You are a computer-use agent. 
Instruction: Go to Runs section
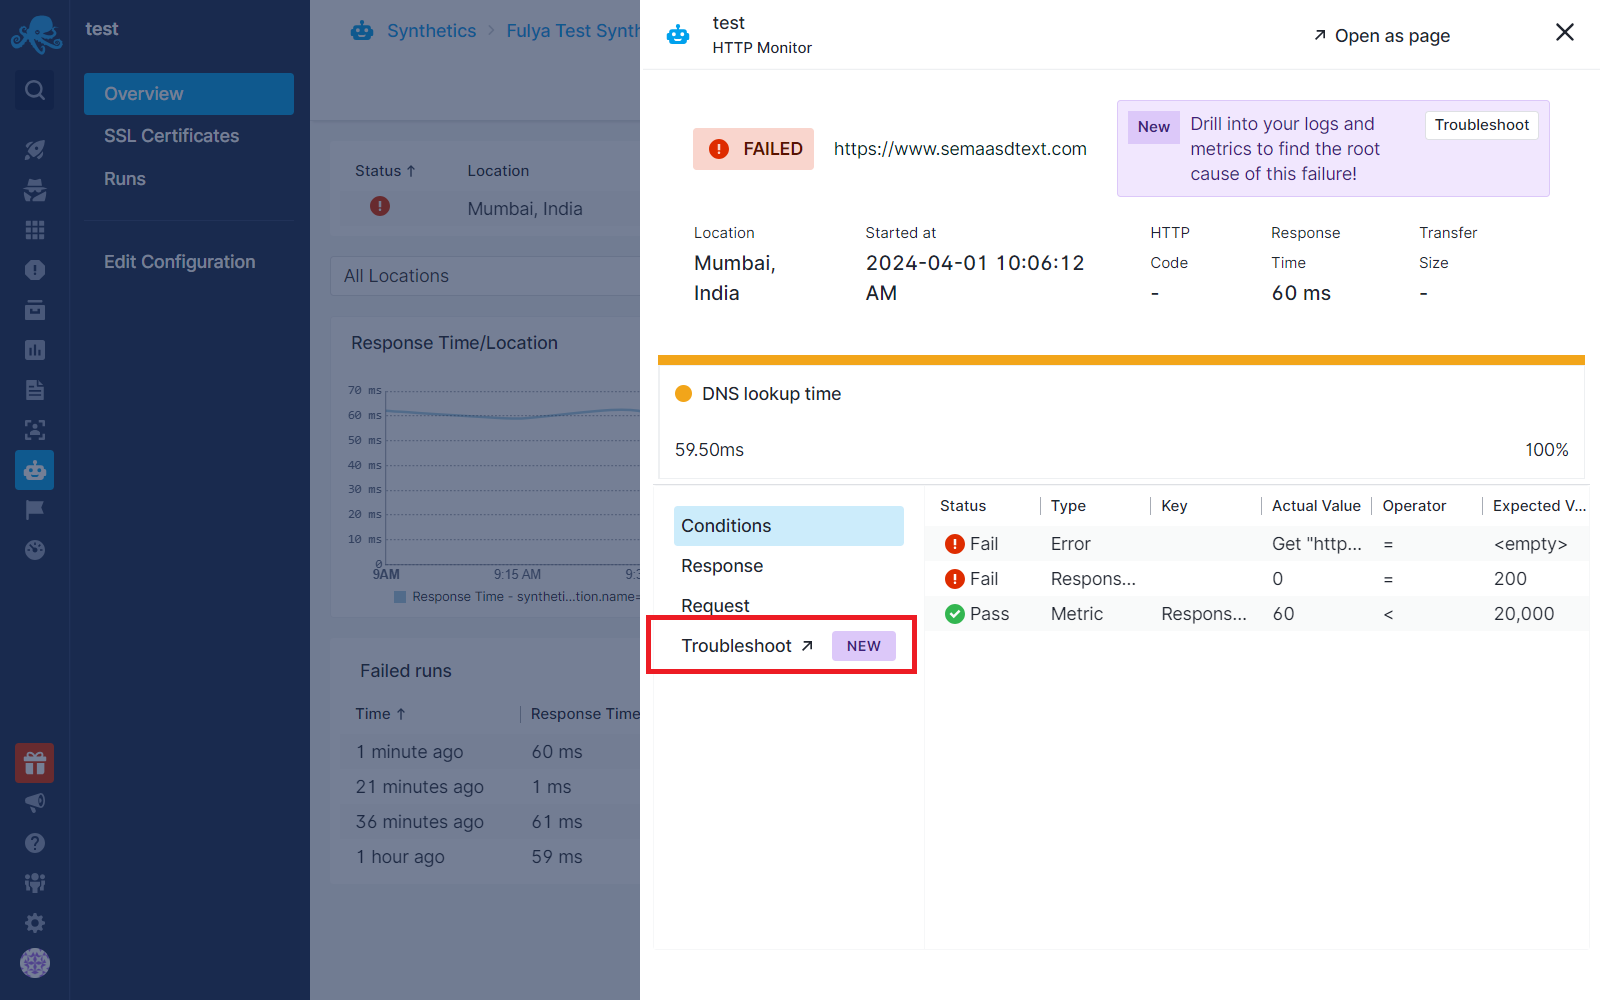point(125,179)
